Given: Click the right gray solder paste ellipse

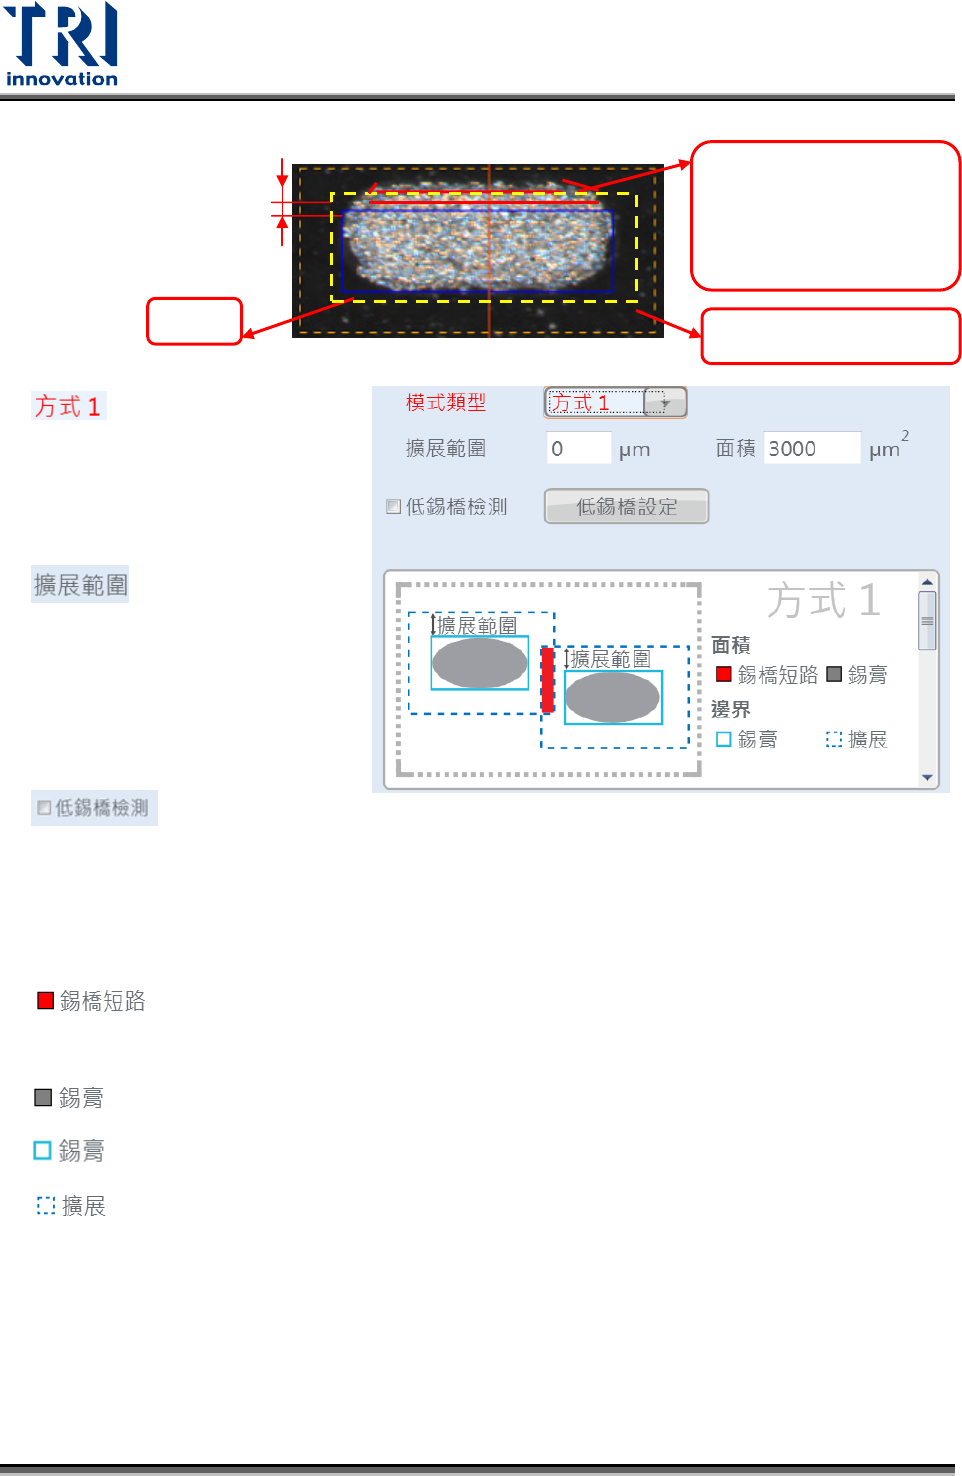Looking at the screenshot, I should pos(613,697).
